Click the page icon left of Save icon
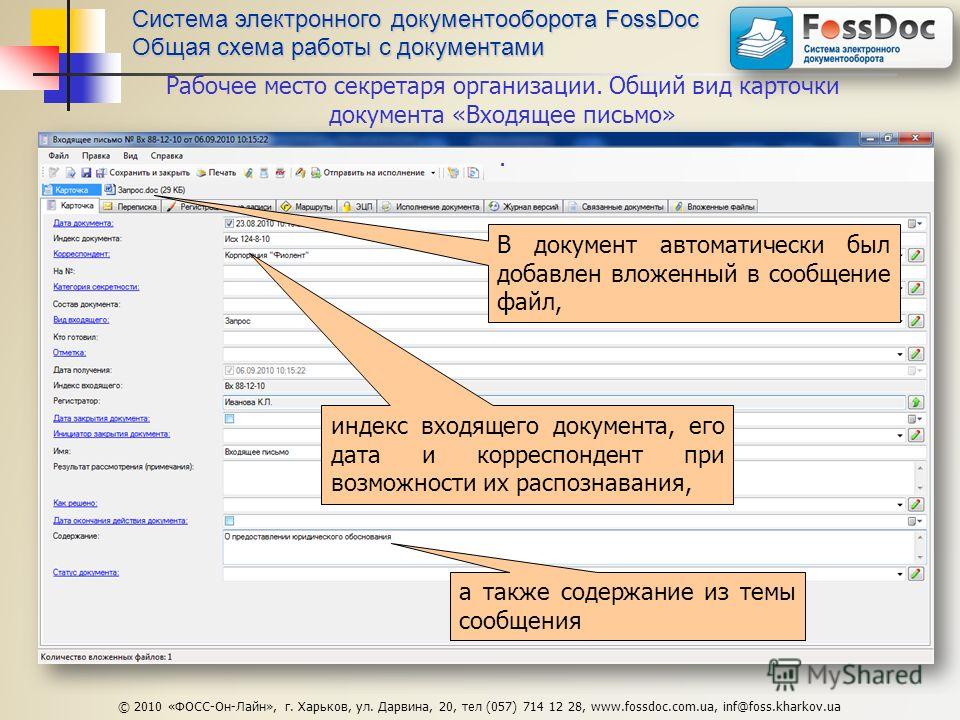This screenshot has height=720, width=960. point(70,173)
